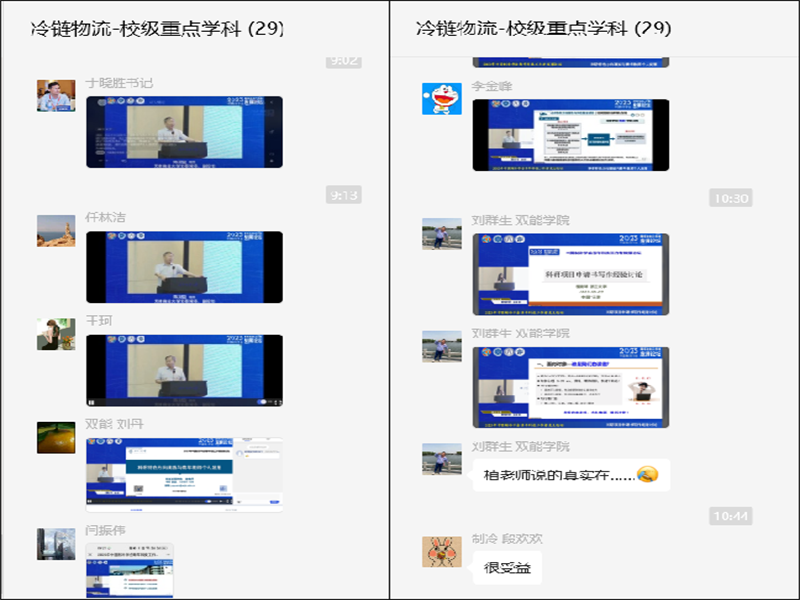
Task: Open 双能 刘丹's slide screenshot
Action: pos(184,472)
